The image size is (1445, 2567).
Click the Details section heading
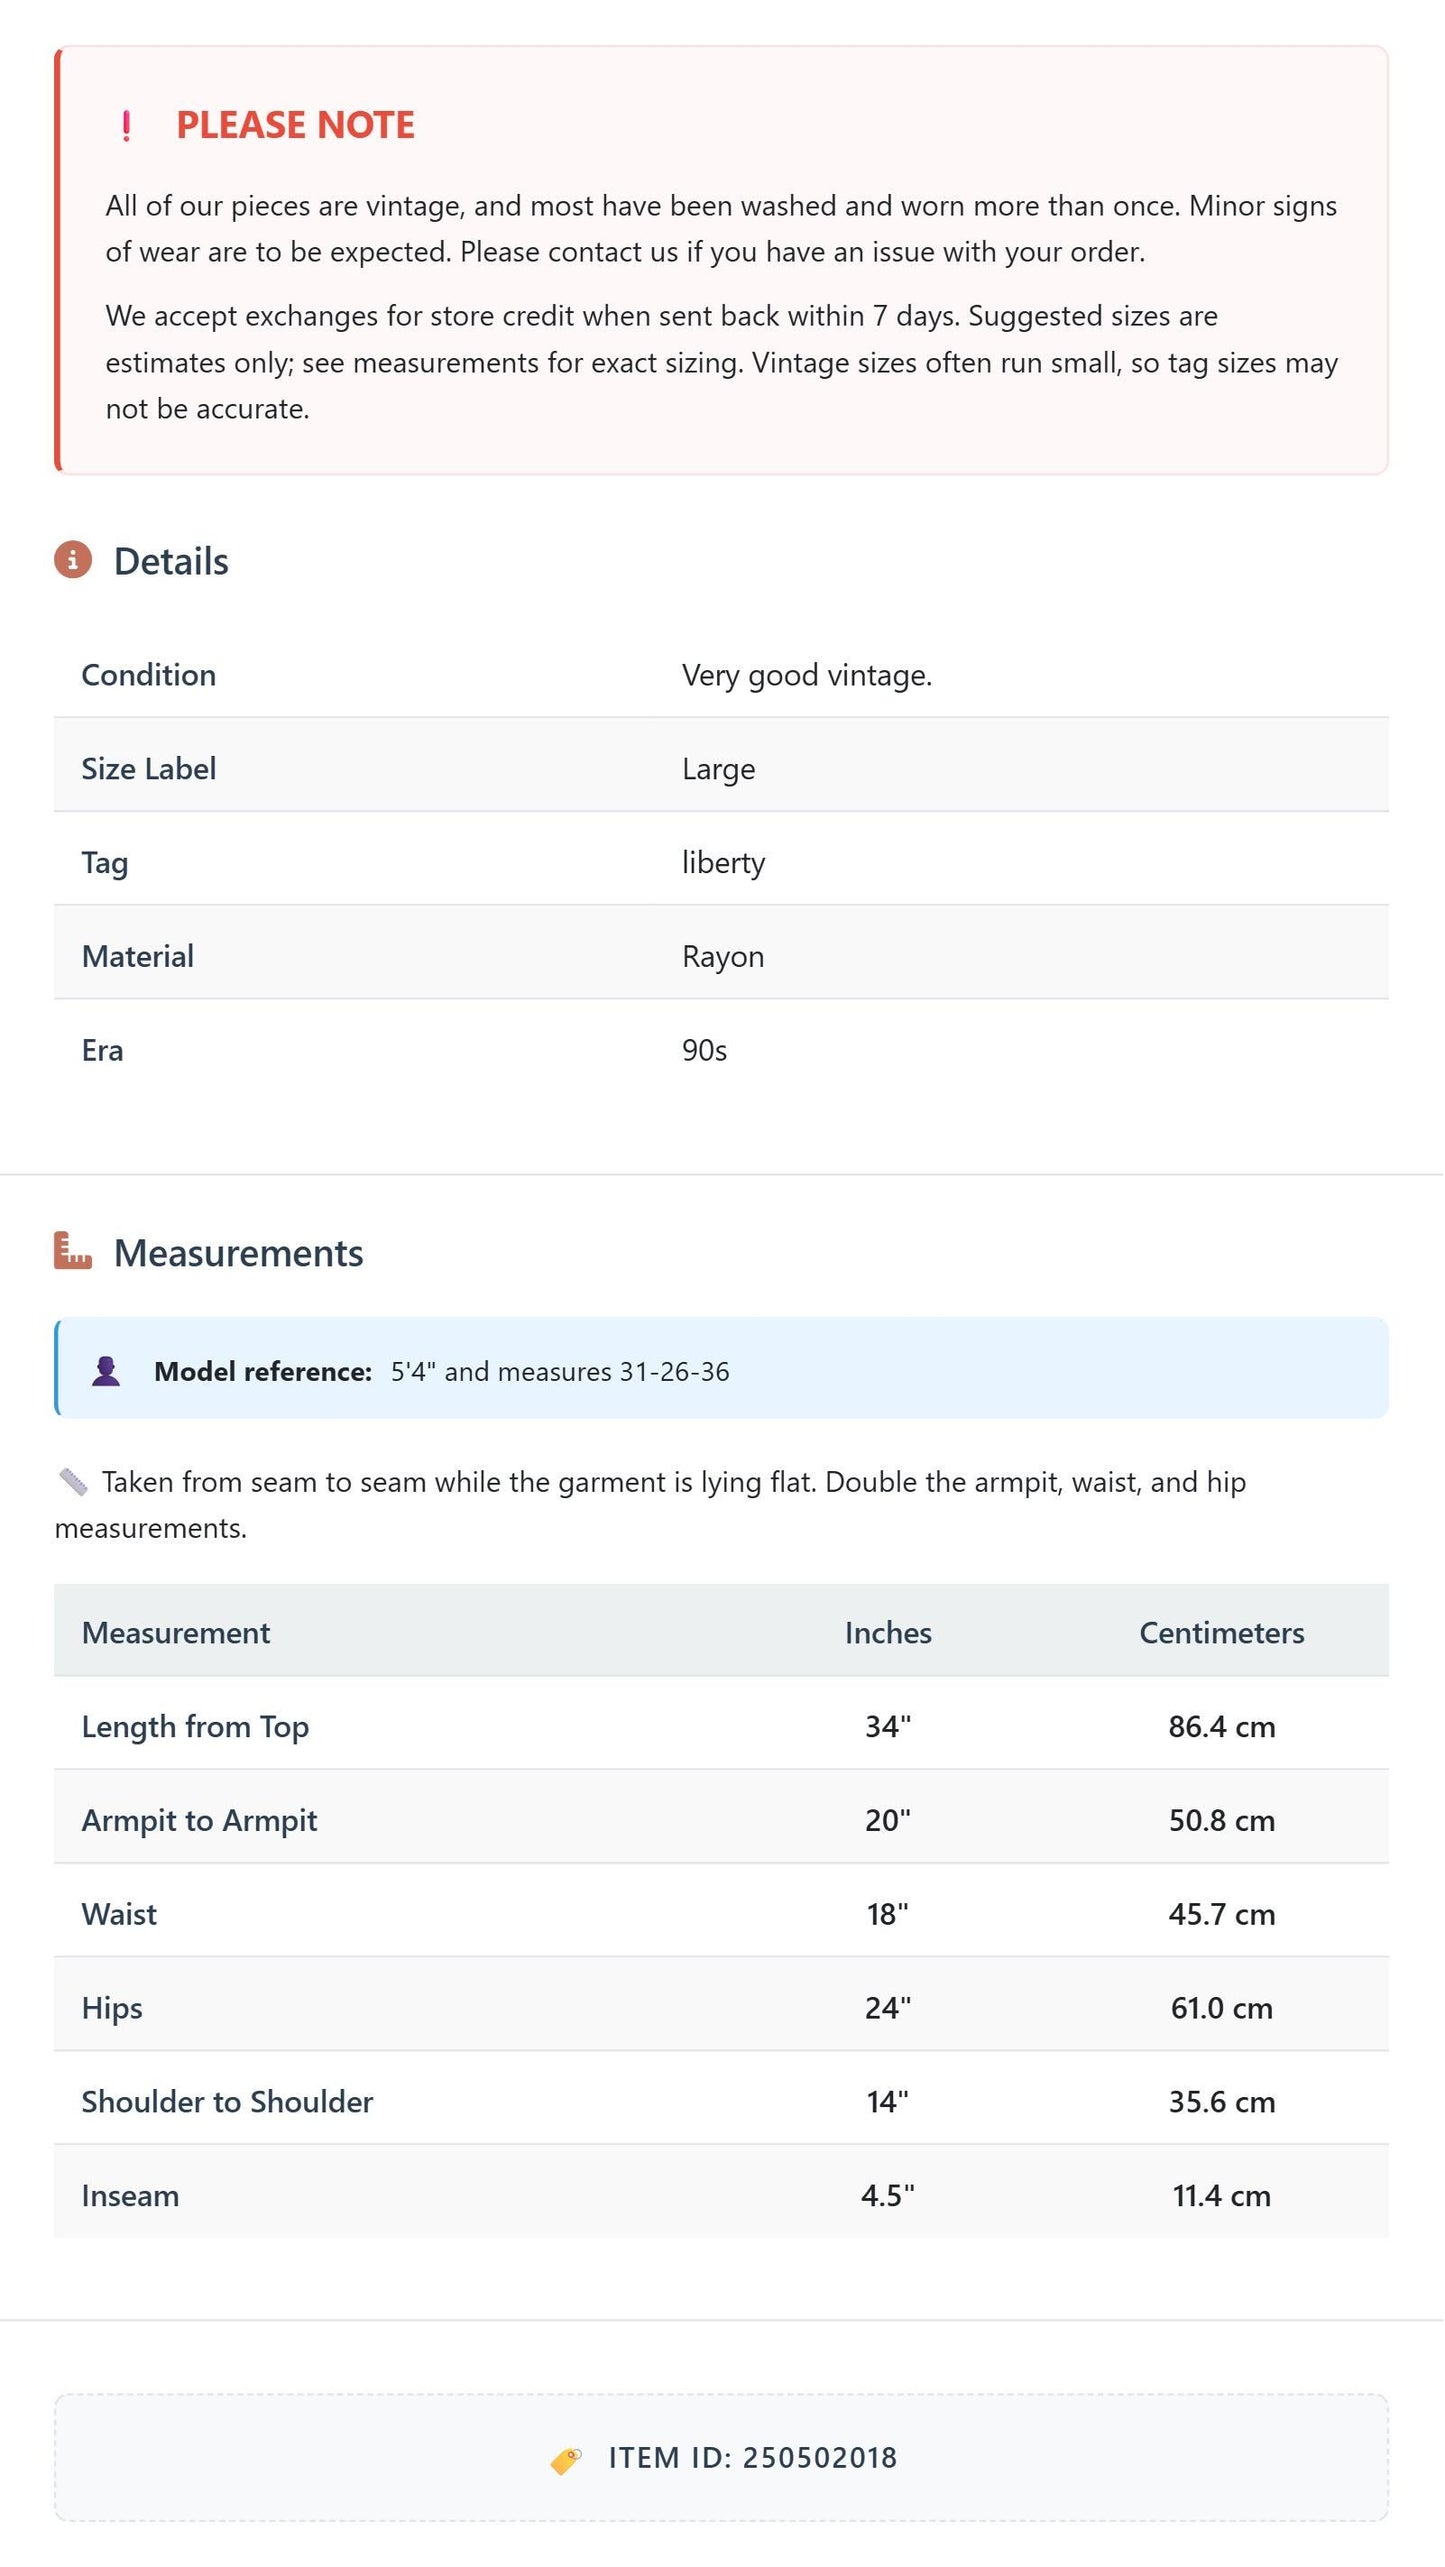171,561
